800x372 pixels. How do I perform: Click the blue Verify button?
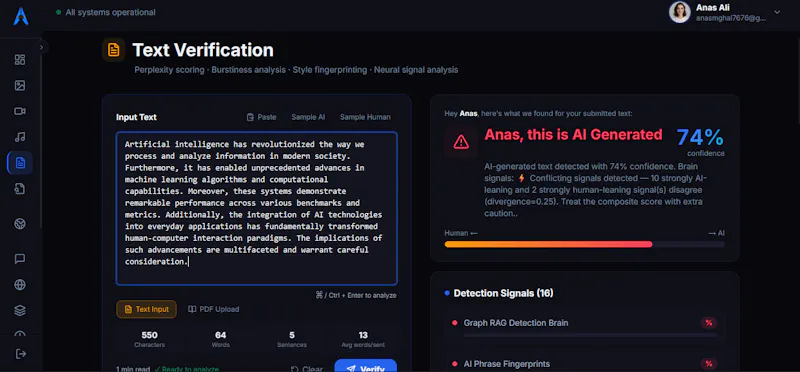coord(366,366)
